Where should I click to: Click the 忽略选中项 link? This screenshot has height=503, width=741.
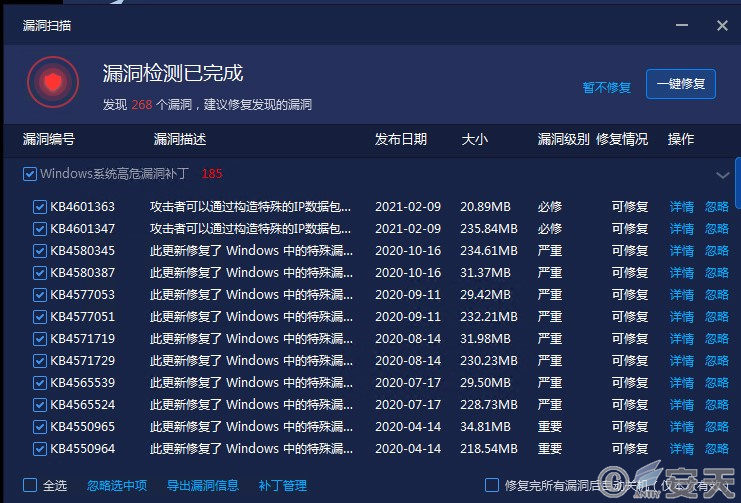click(x=117, y=486)
